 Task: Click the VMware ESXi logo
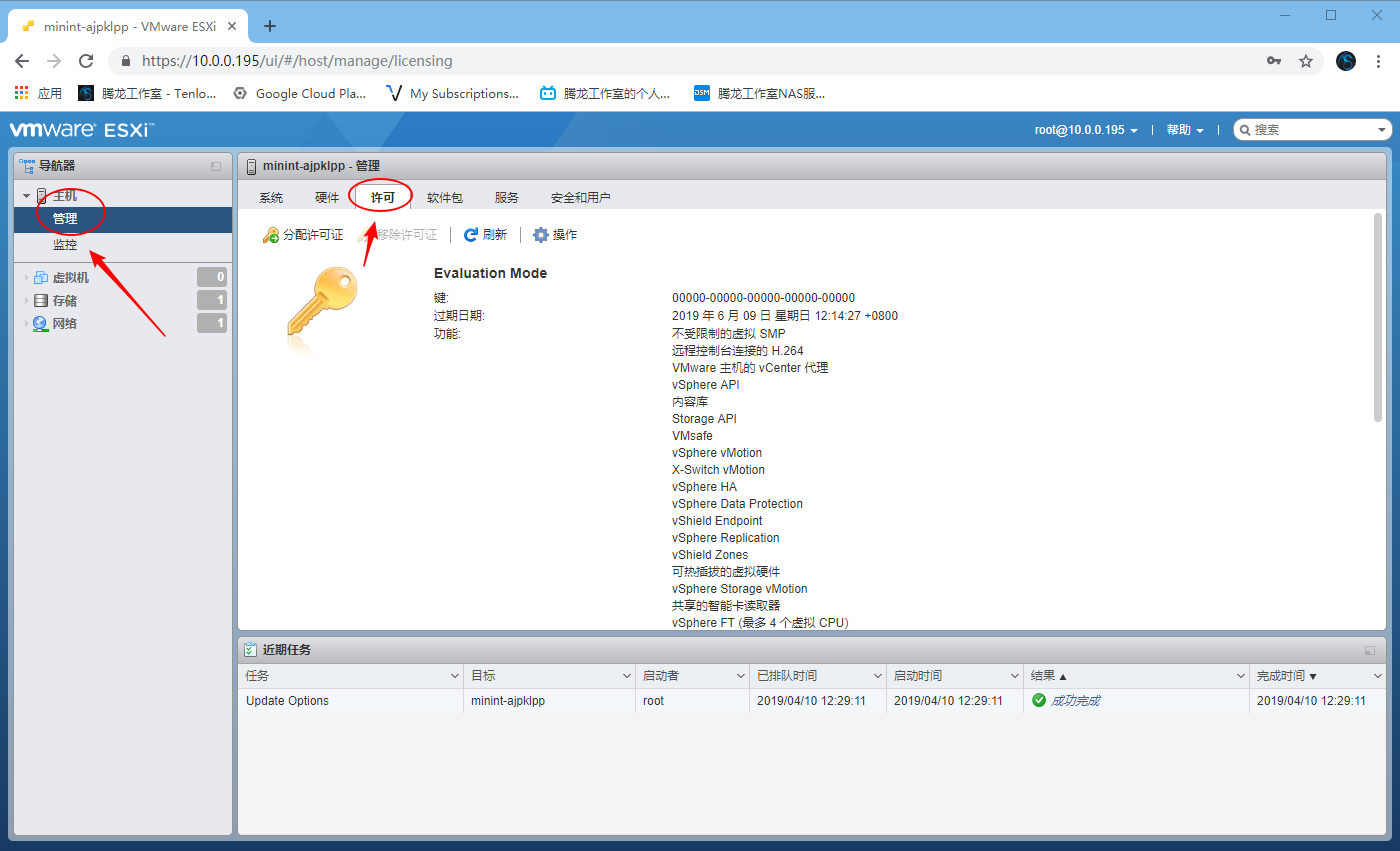click(81, 130)
